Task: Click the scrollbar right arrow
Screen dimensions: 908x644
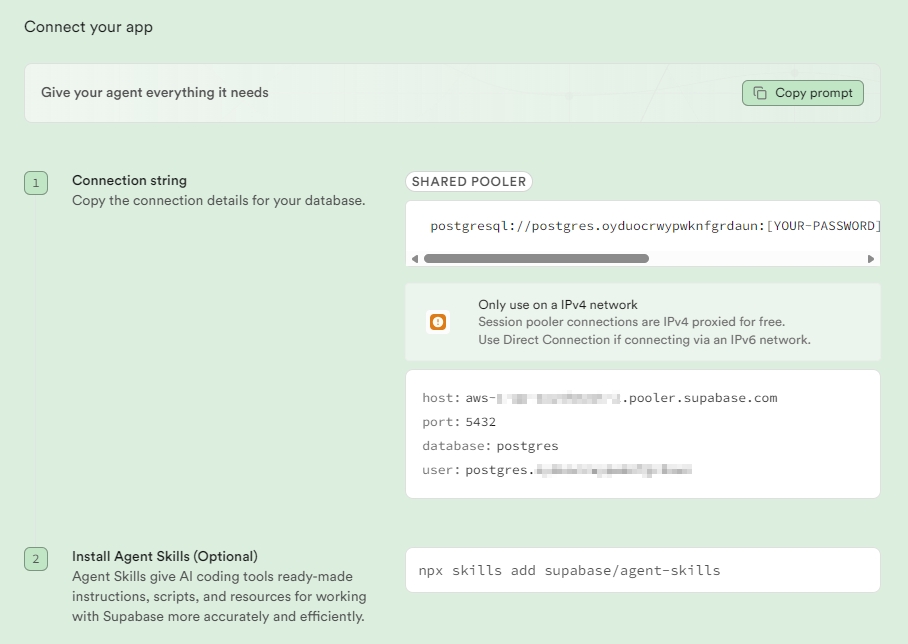Action: point(870,259)
